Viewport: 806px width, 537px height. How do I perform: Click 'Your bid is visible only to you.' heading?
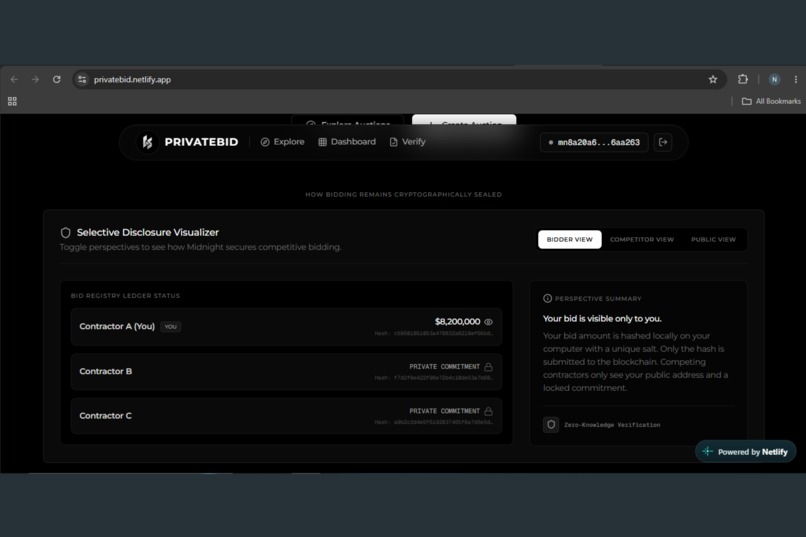[x=602, y=319]
